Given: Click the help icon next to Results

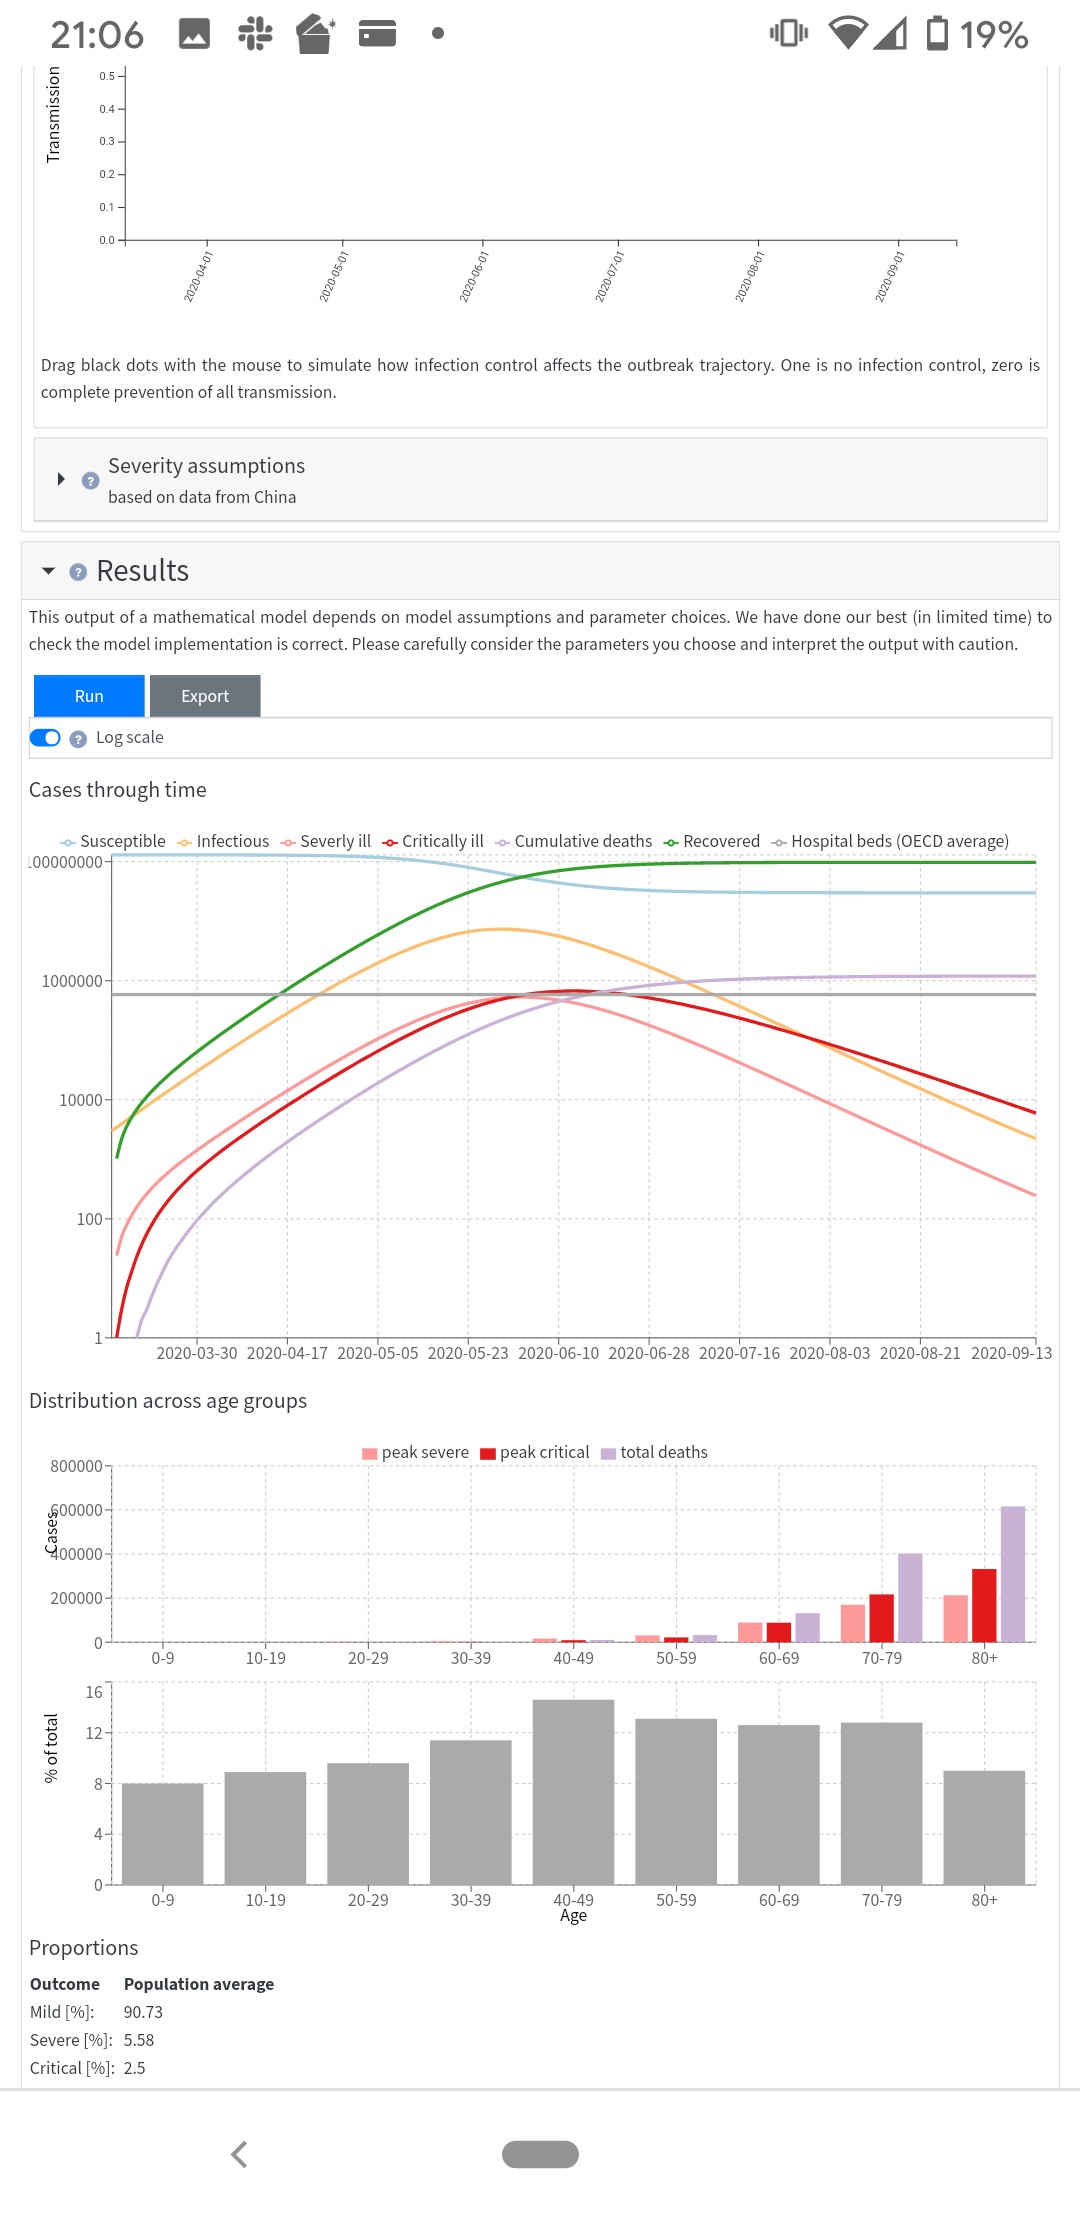Looking at the screenshot, I should tap(78, 572).
